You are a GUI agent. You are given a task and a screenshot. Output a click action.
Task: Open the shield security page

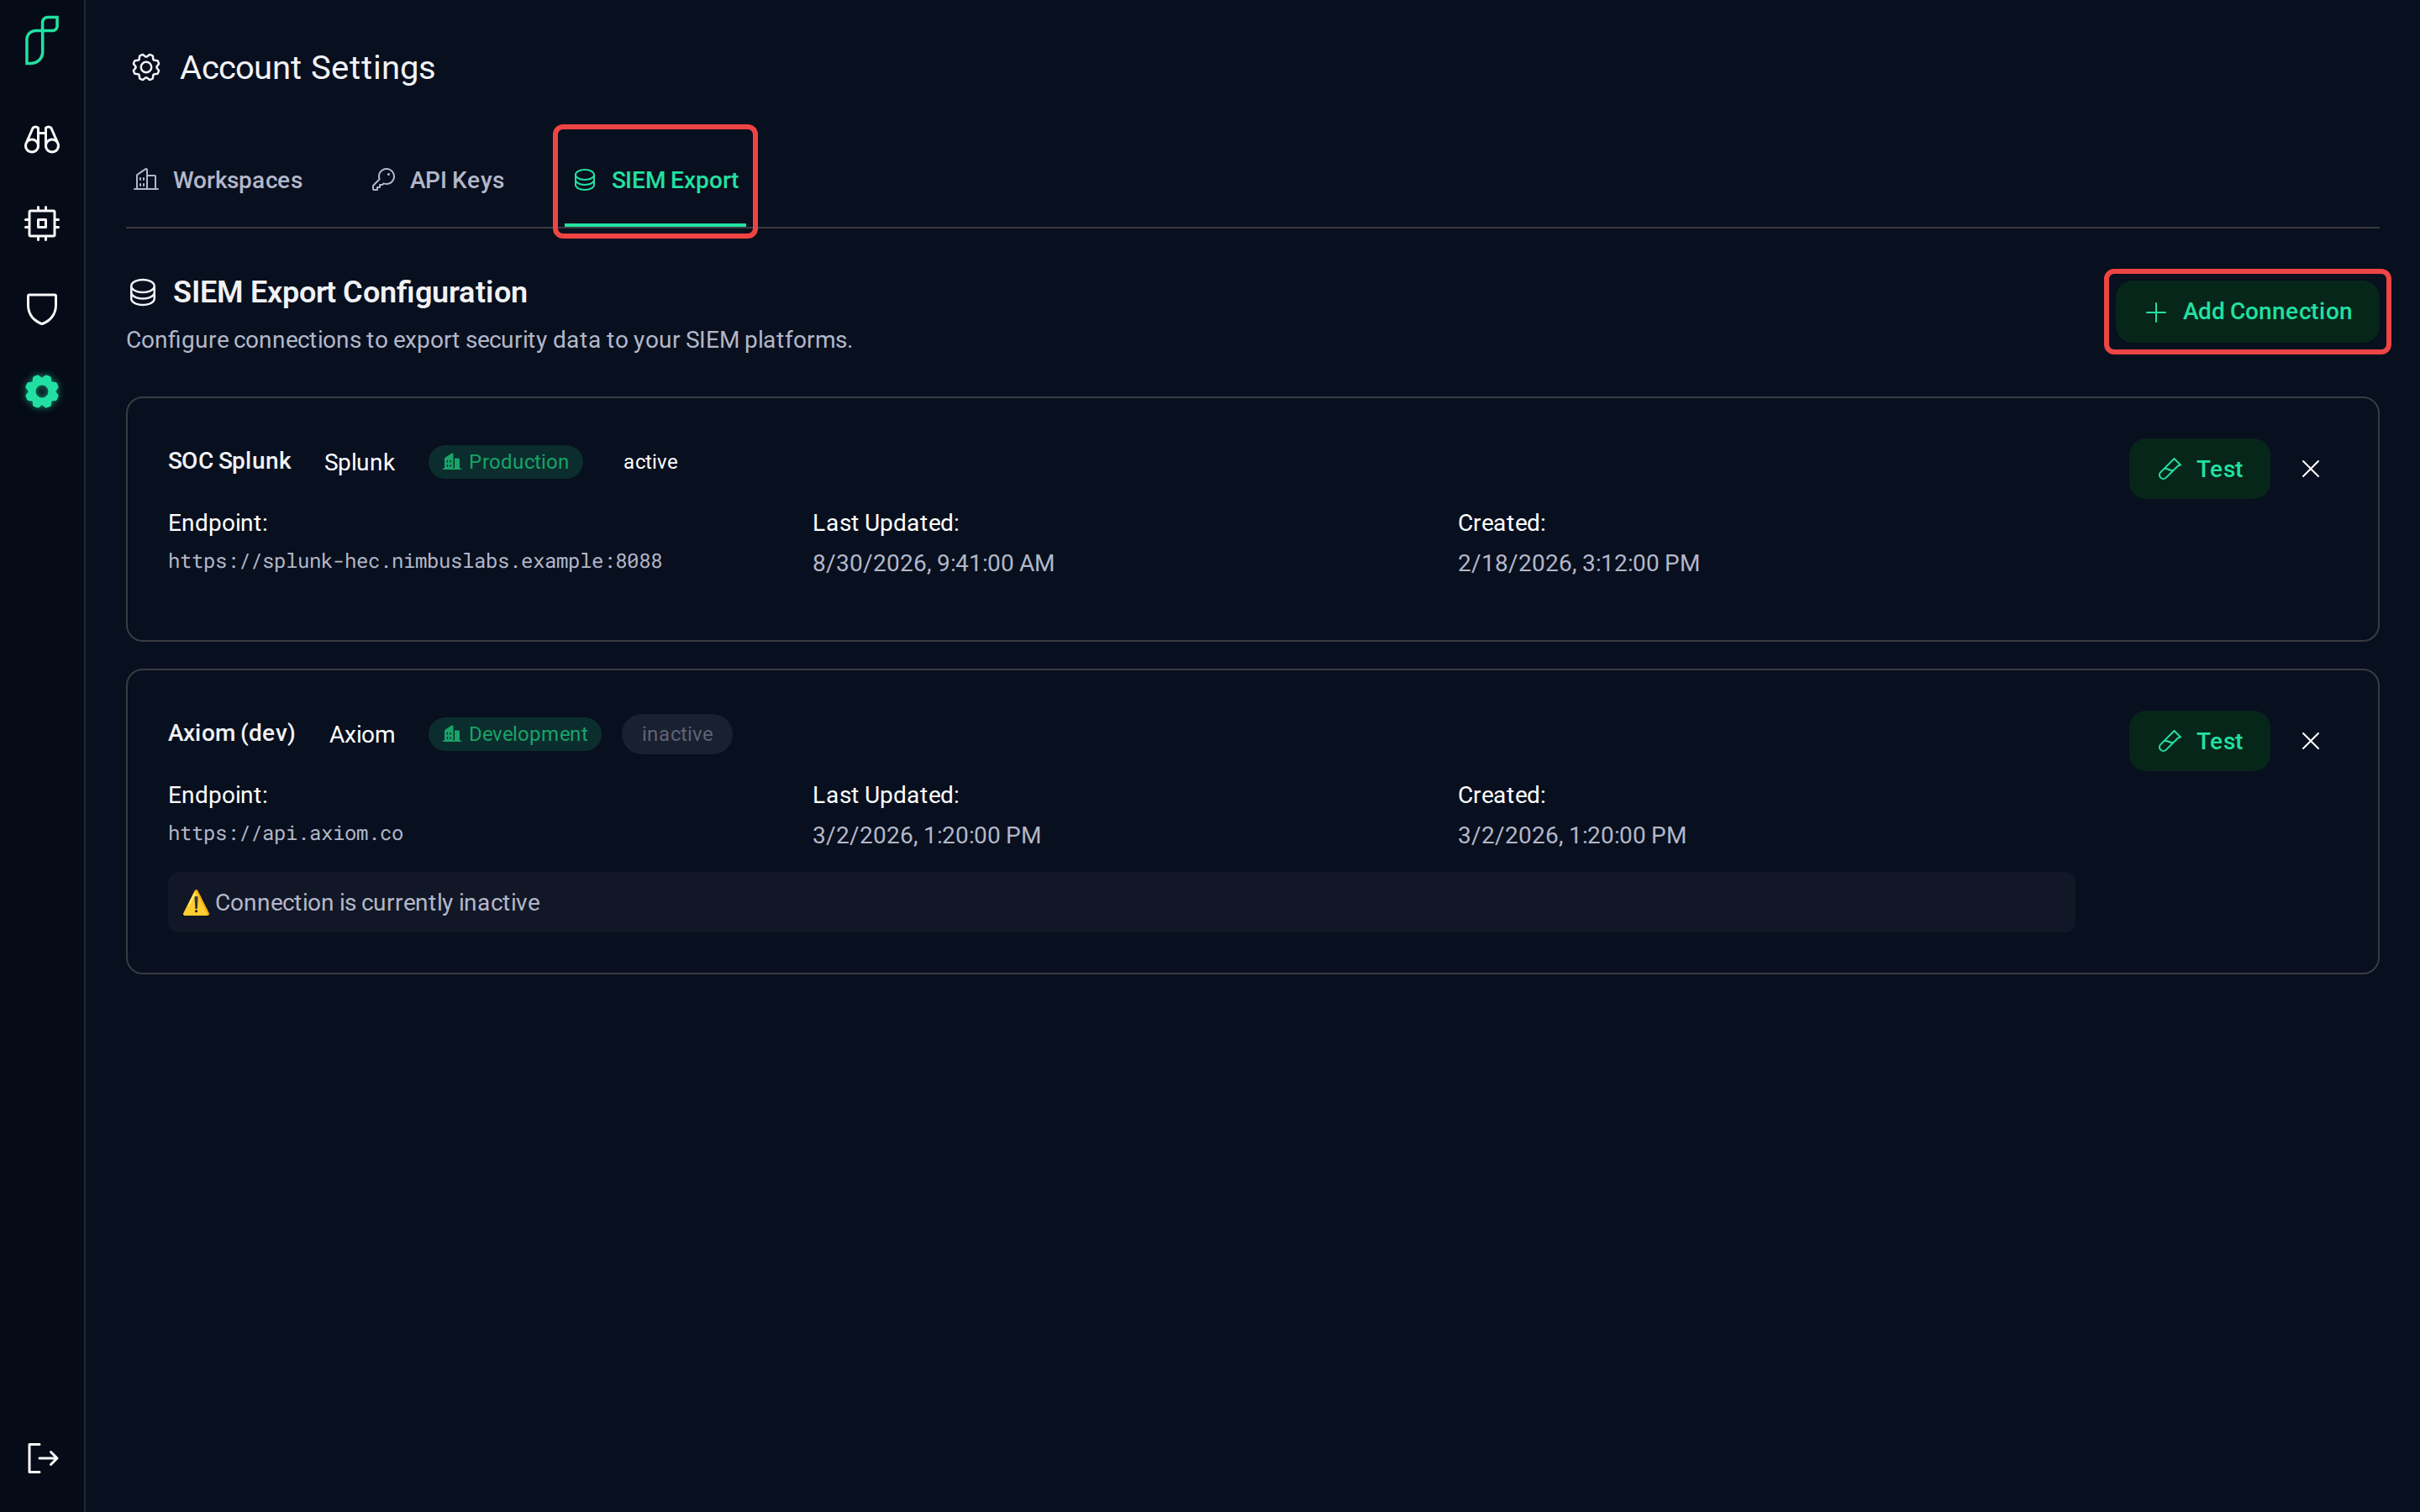41,308
